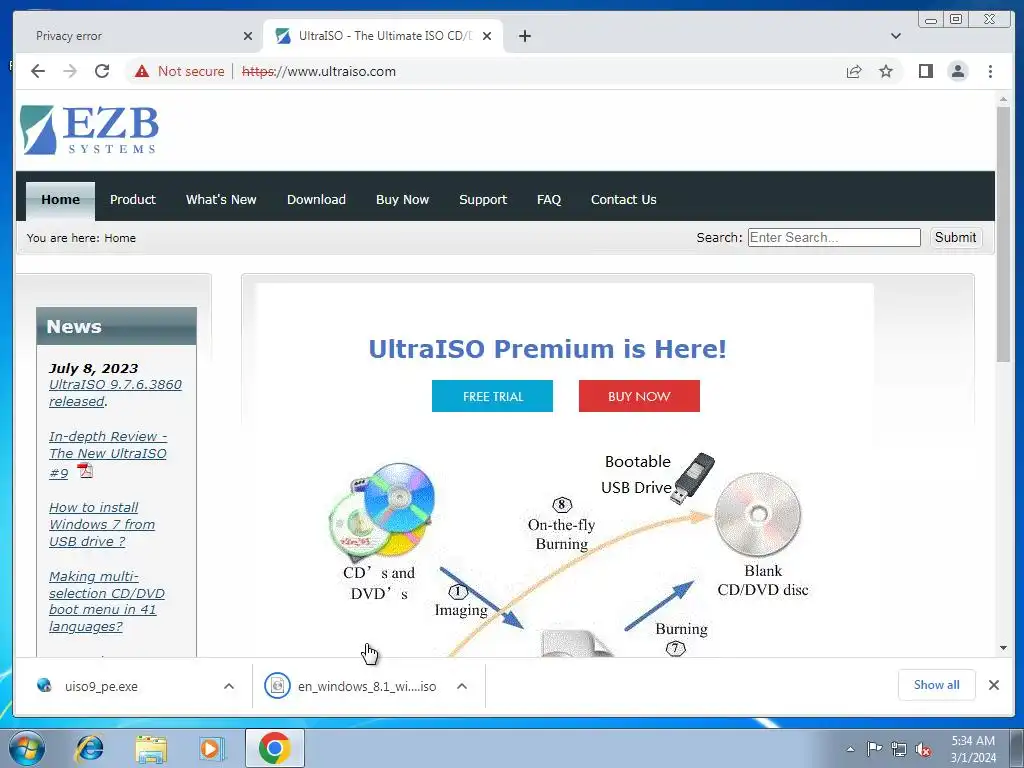The image size is (1024, 768).
Task: Open downloaded uiso9_pe.exe file
Action: pyautogui.click(x=101, y=686)
